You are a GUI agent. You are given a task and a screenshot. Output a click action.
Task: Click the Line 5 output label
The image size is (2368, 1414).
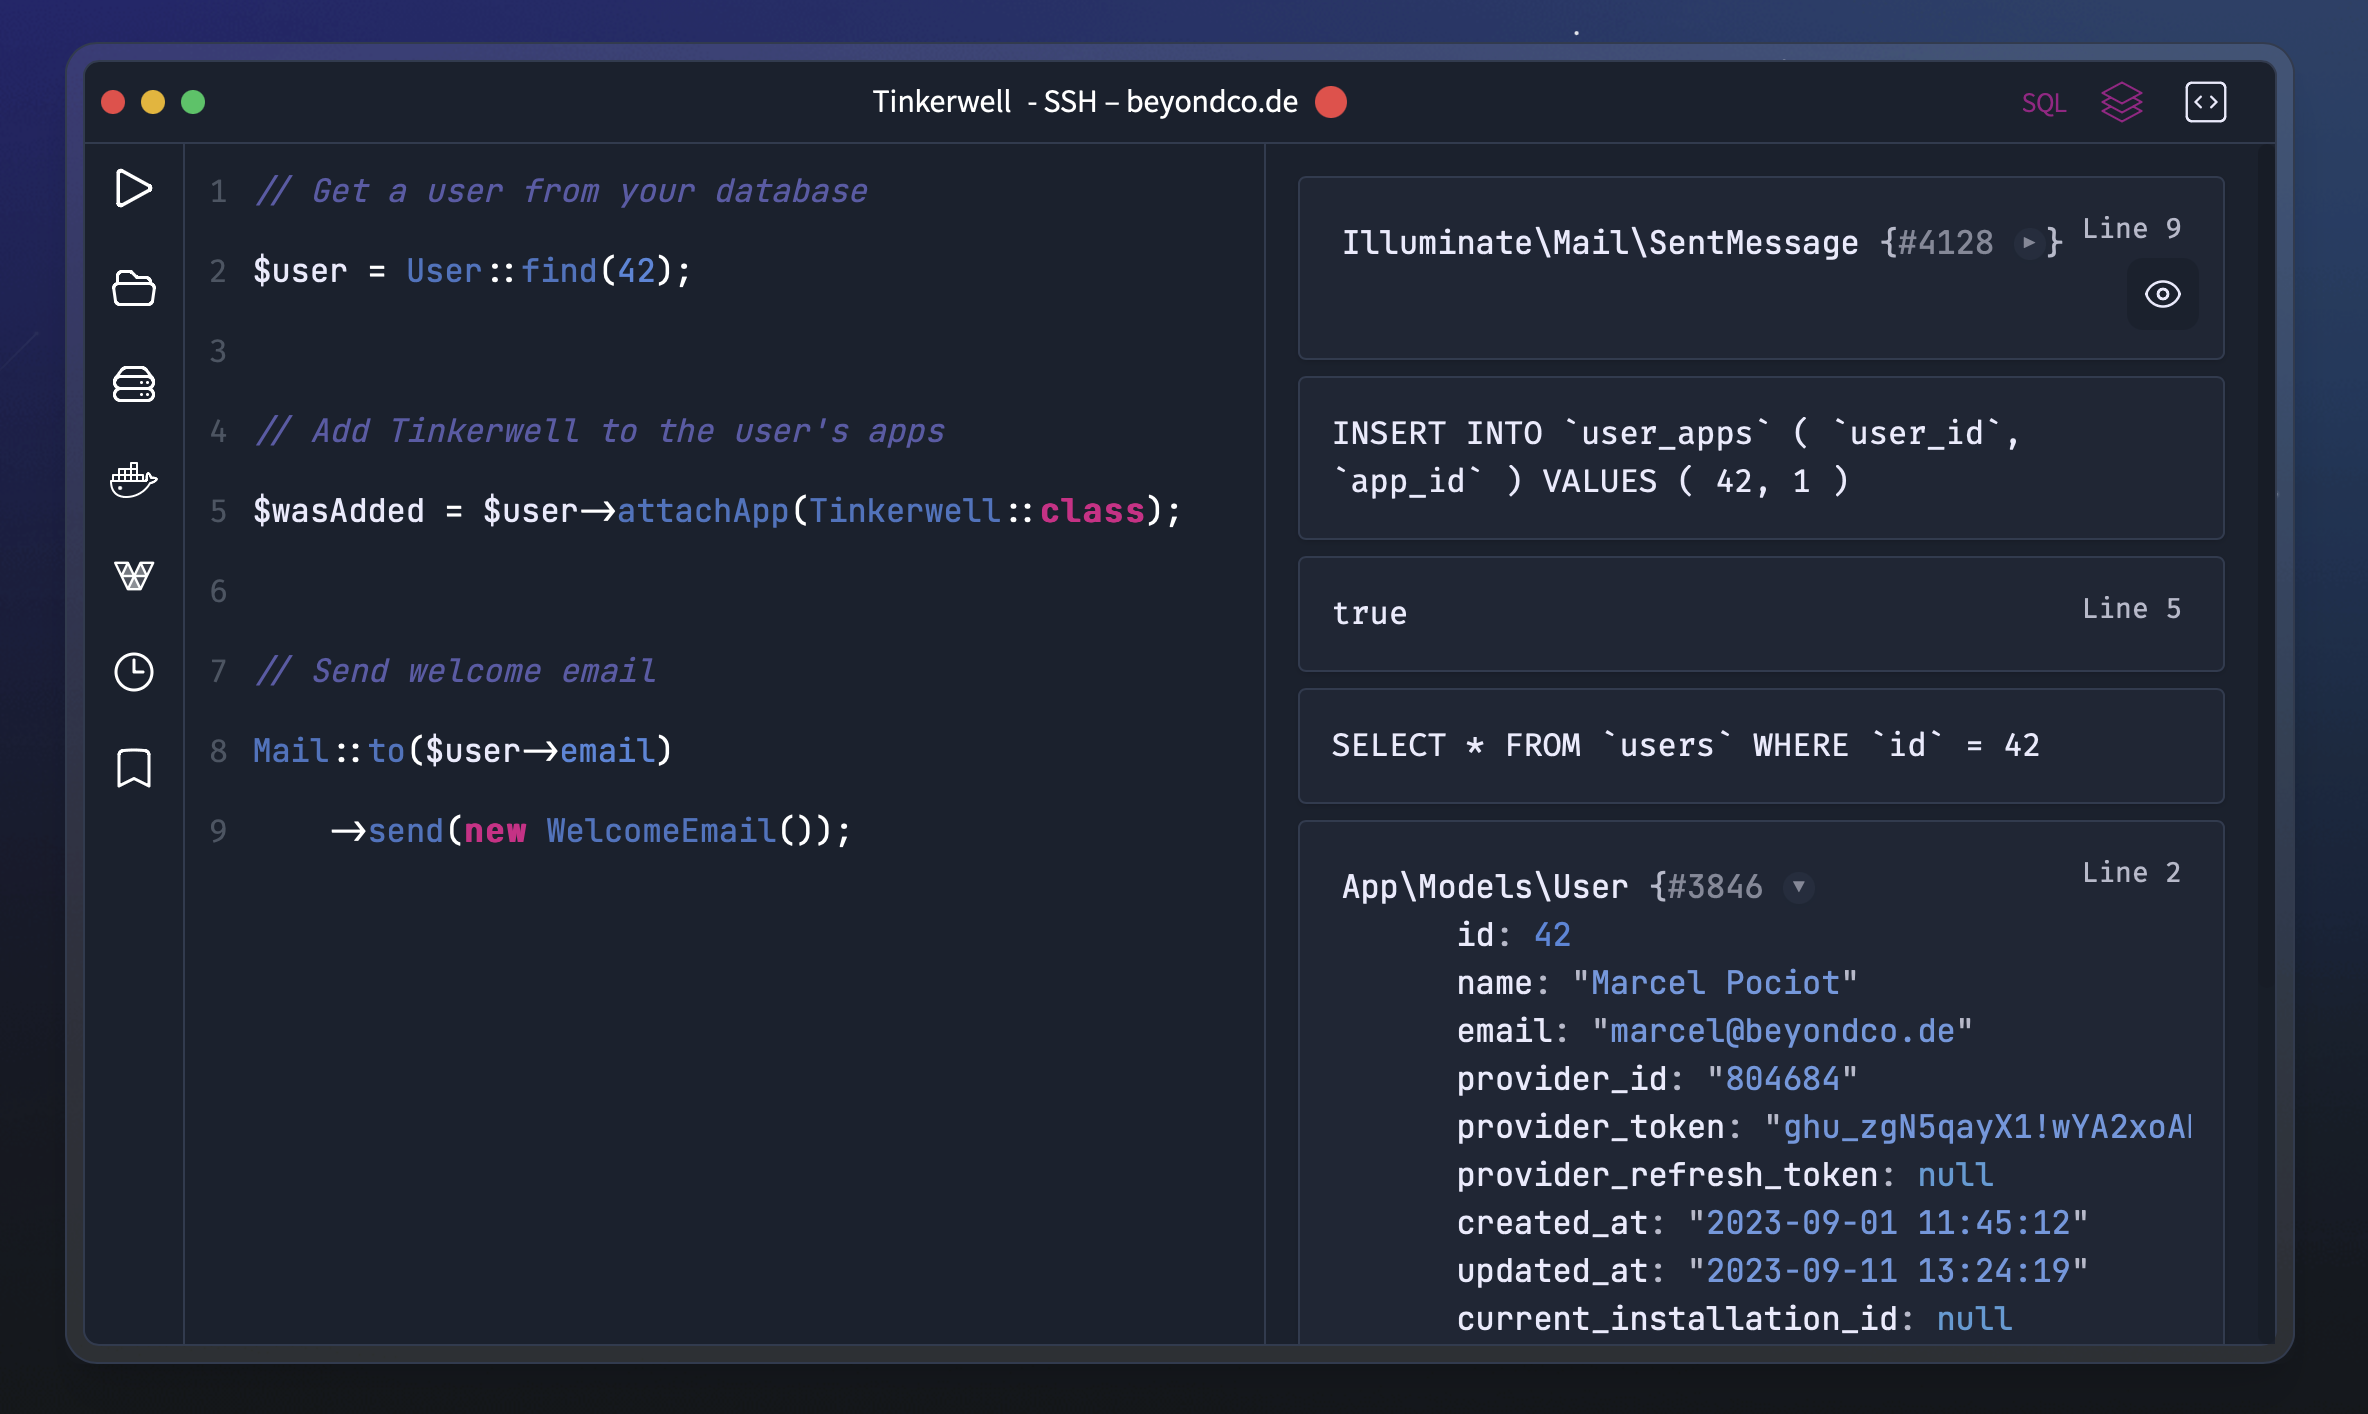(2130, 609)
